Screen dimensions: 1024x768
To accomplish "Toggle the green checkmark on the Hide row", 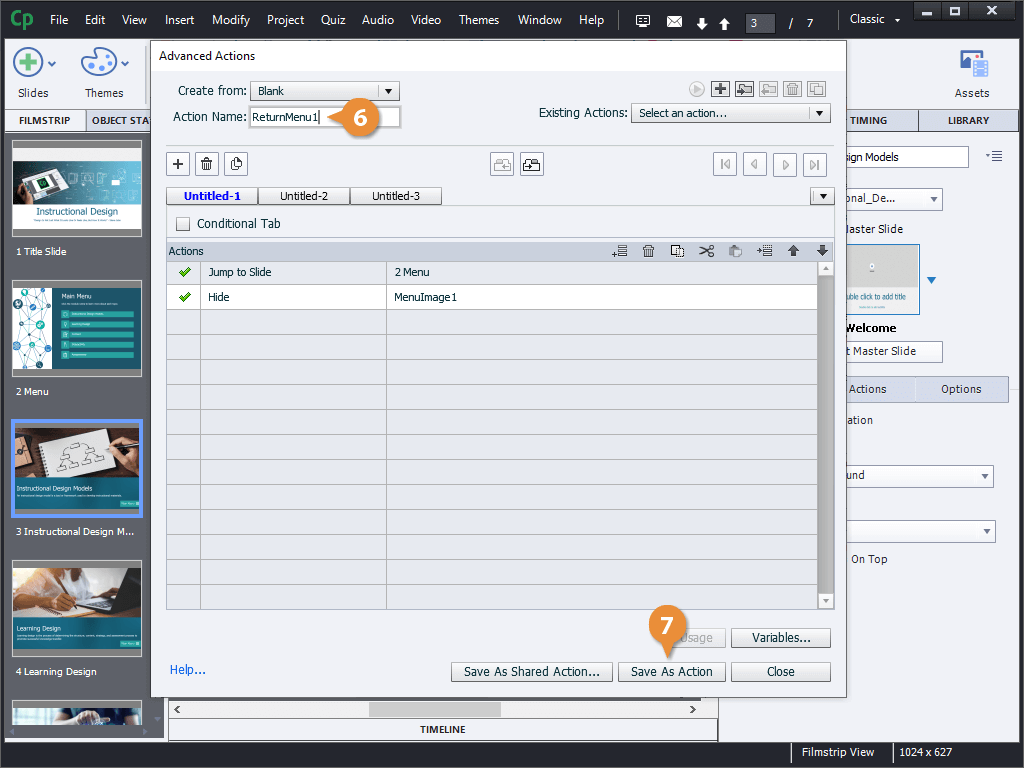I will point(184,297).
